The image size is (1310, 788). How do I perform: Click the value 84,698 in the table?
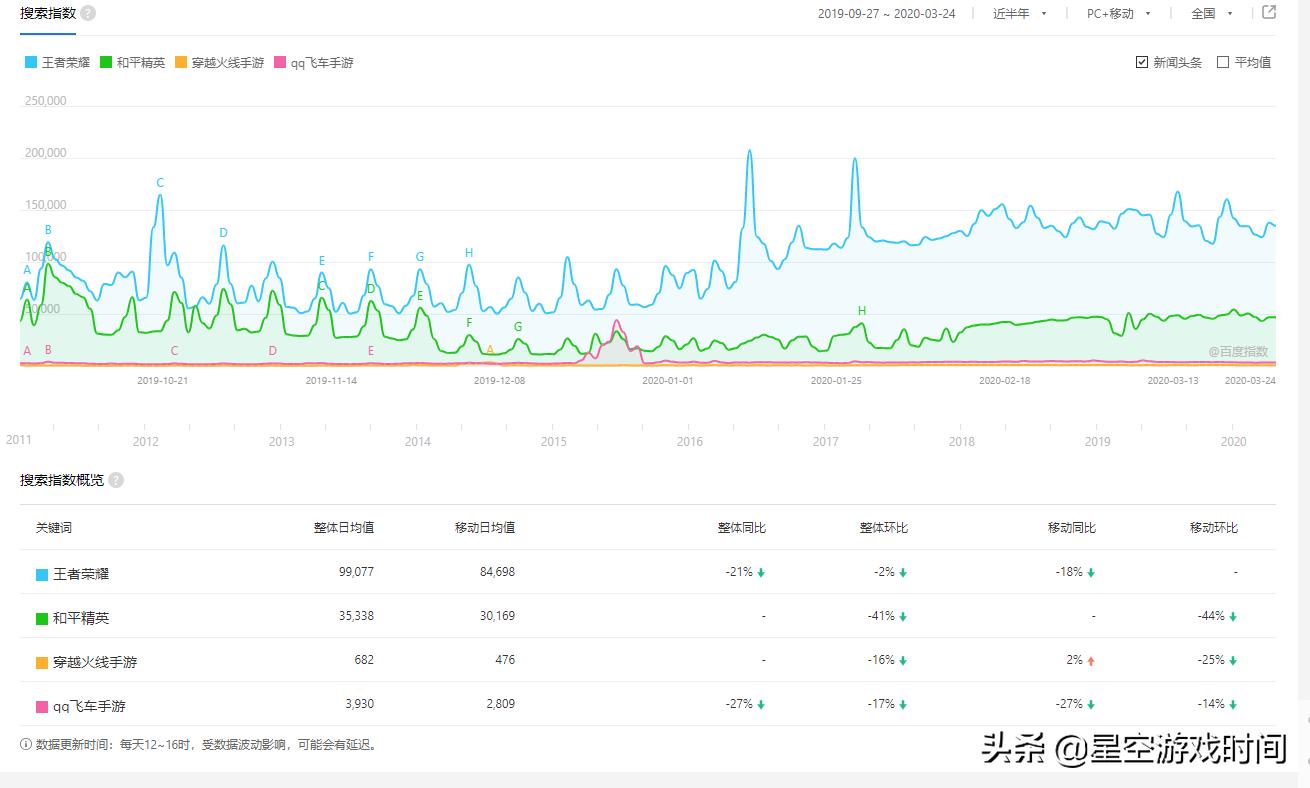(x=497, y=572)
